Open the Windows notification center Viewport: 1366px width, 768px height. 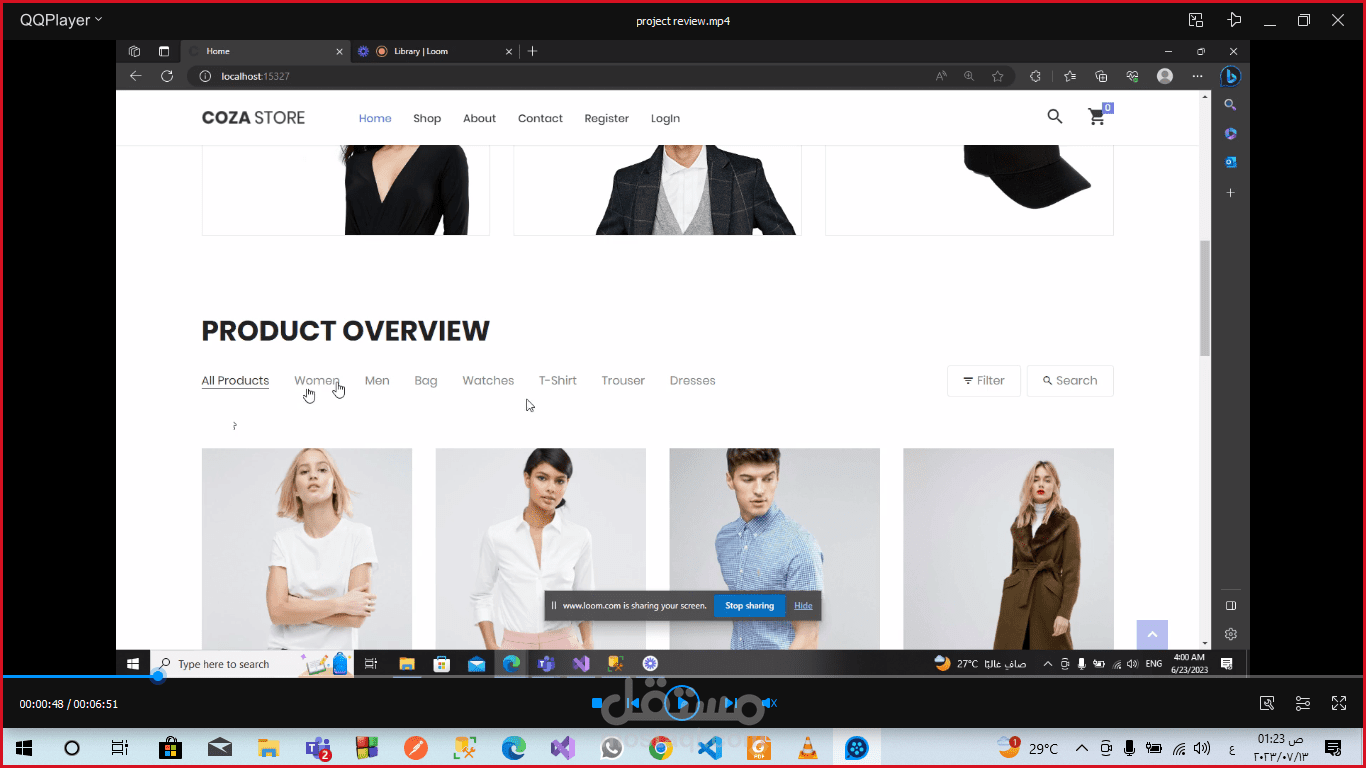point(1332,747)
